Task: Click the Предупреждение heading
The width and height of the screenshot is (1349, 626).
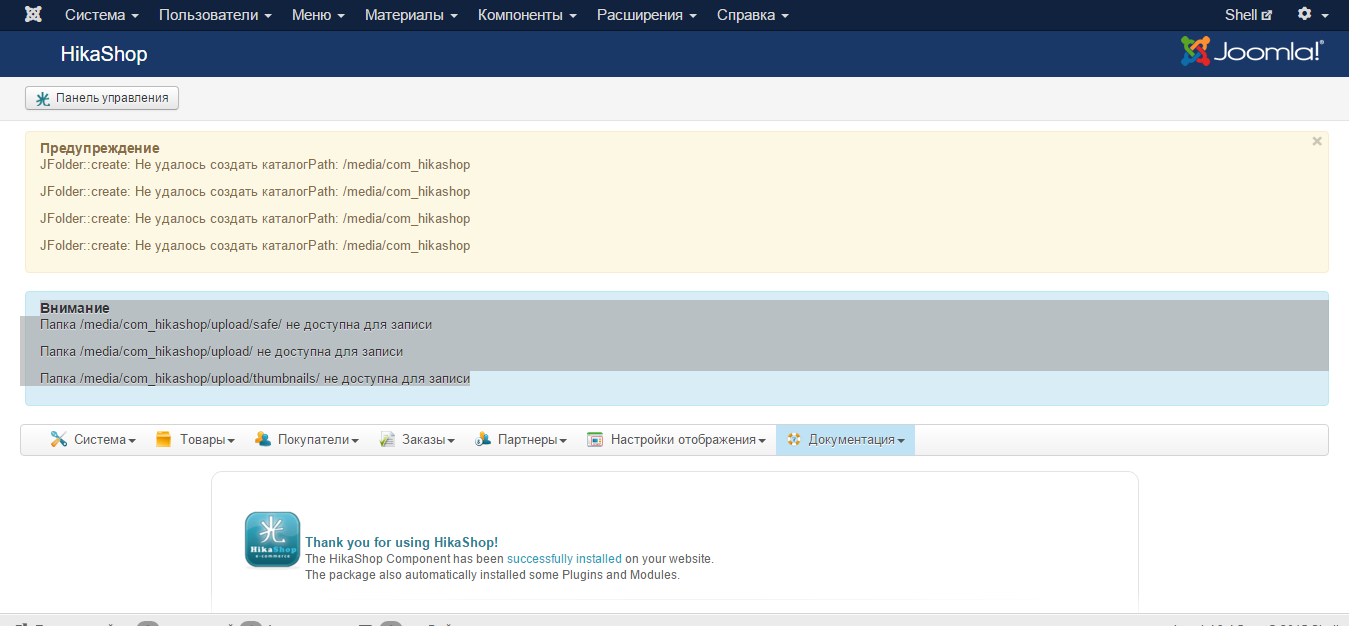Action: [100, 148]
